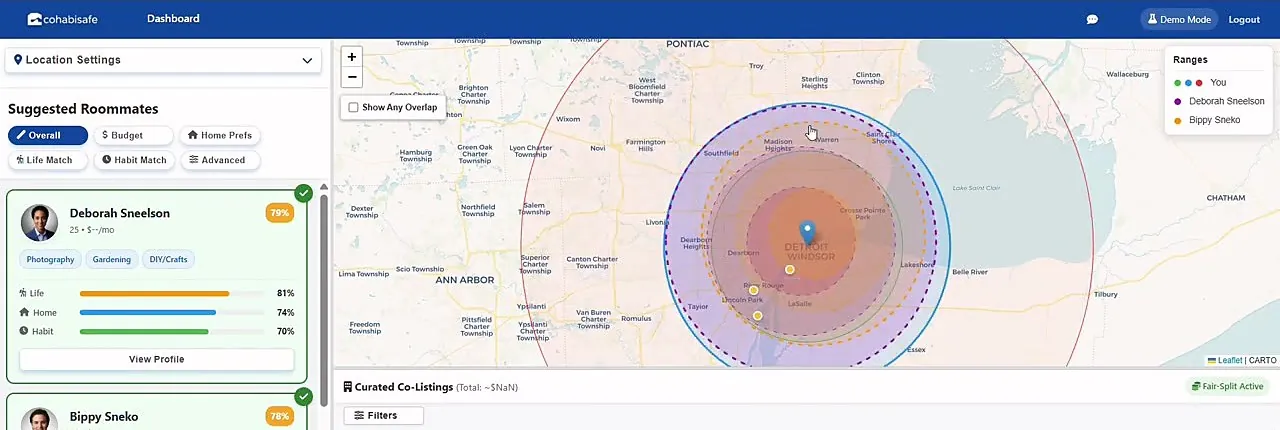Click the blue location pin on Detroit
Viewport: 1280px width, 430px height.
coord(809,232)
